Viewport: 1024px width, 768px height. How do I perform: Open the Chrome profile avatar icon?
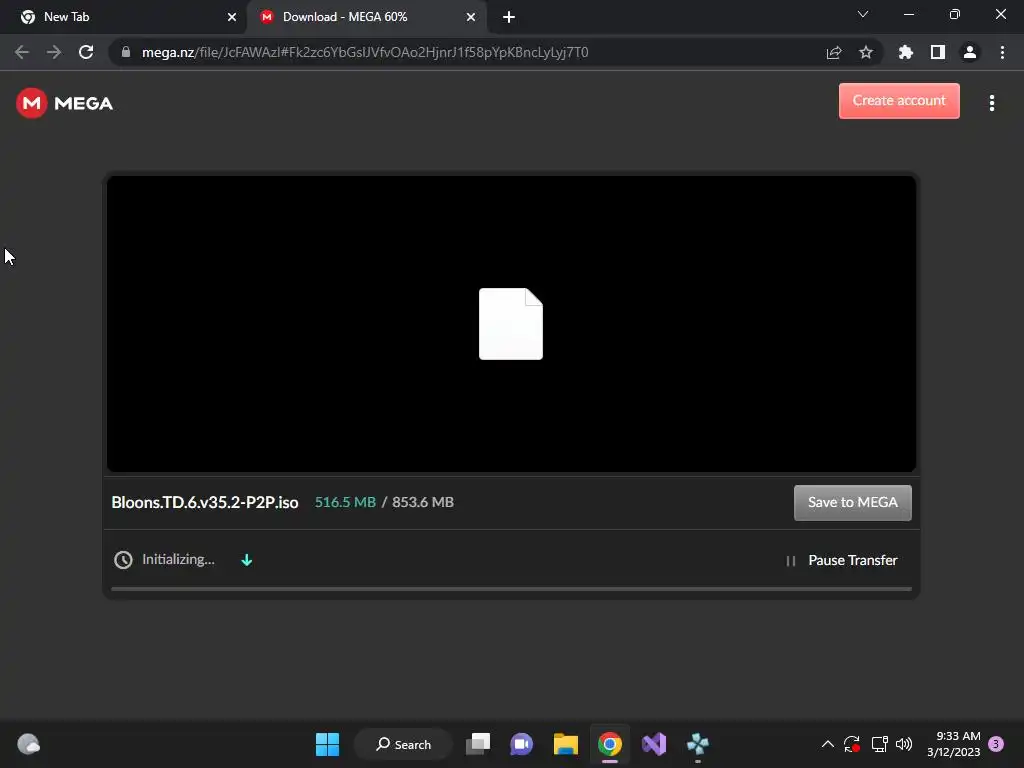click(970, 52)
